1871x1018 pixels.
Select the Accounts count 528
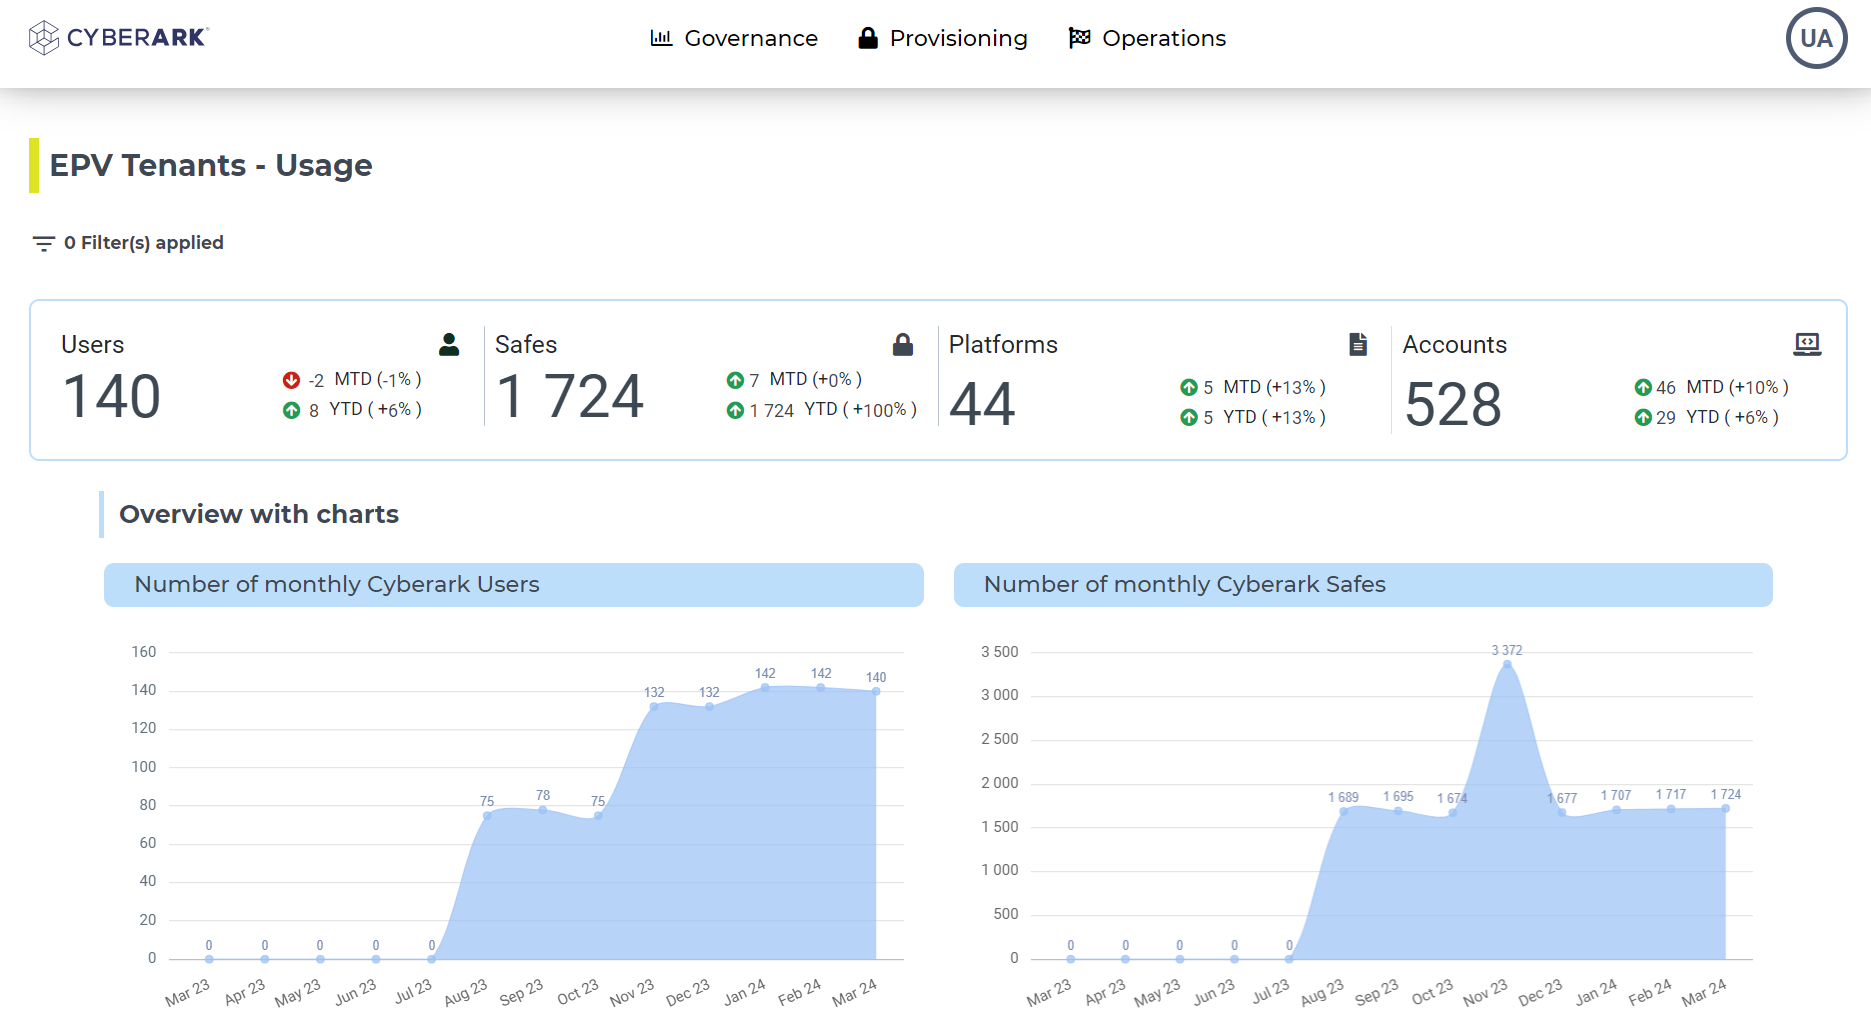(x=1452, y=405)
